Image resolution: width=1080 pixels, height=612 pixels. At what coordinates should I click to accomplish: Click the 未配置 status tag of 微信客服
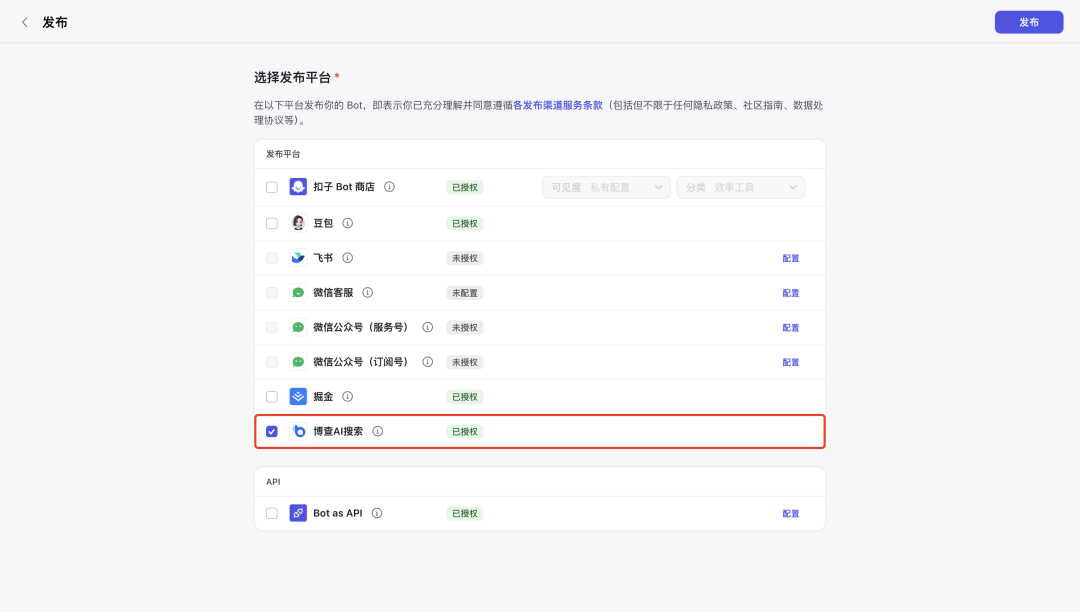coord(465,293)
